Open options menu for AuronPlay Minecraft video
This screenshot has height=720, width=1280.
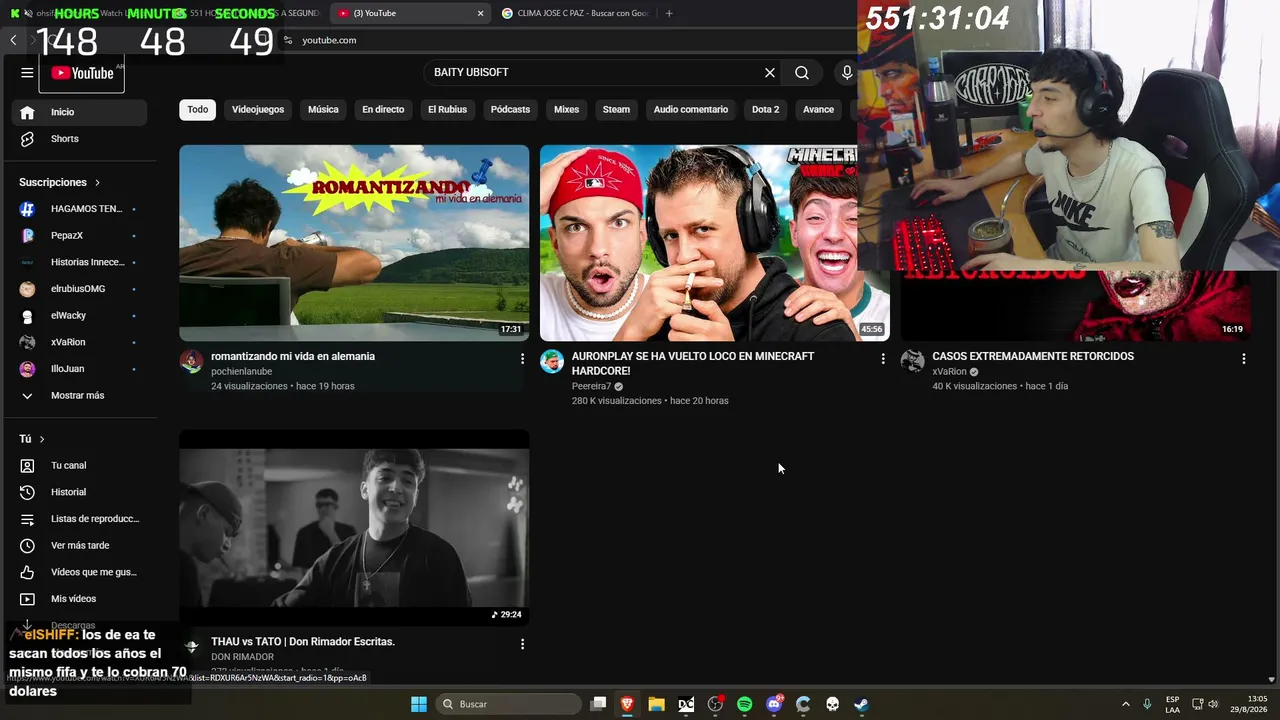coord(882,358)
